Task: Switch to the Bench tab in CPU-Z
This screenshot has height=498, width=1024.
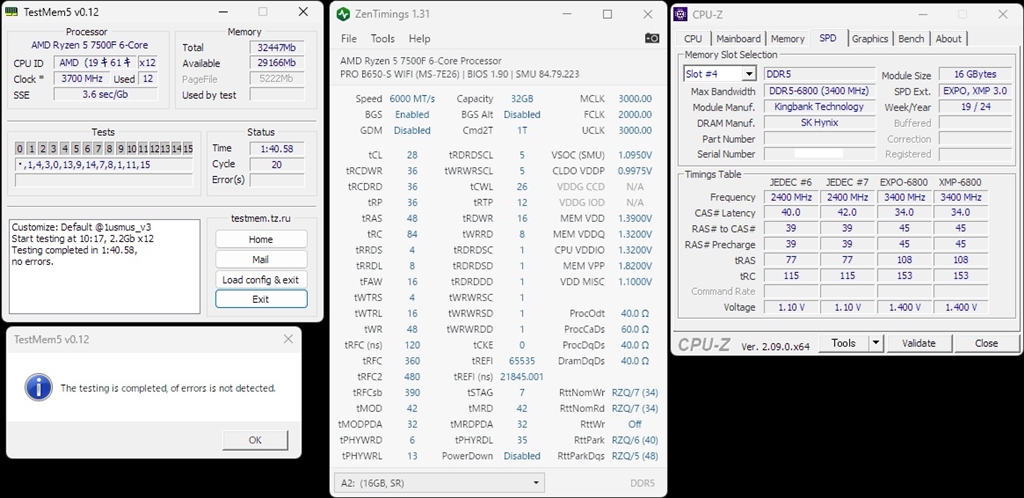Action: pyautogui.click(x=911, y=39)
